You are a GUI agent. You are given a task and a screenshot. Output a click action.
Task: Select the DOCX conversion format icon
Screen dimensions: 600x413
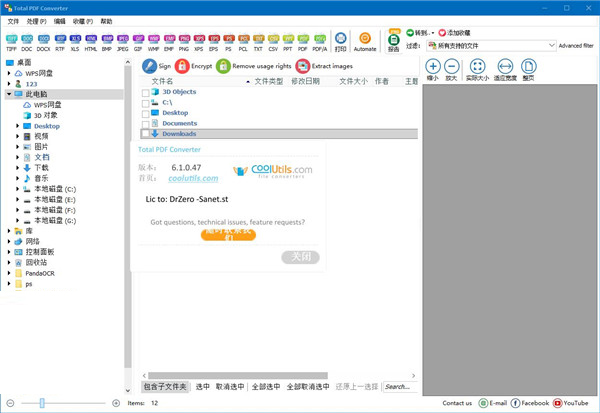coord(44,42)
